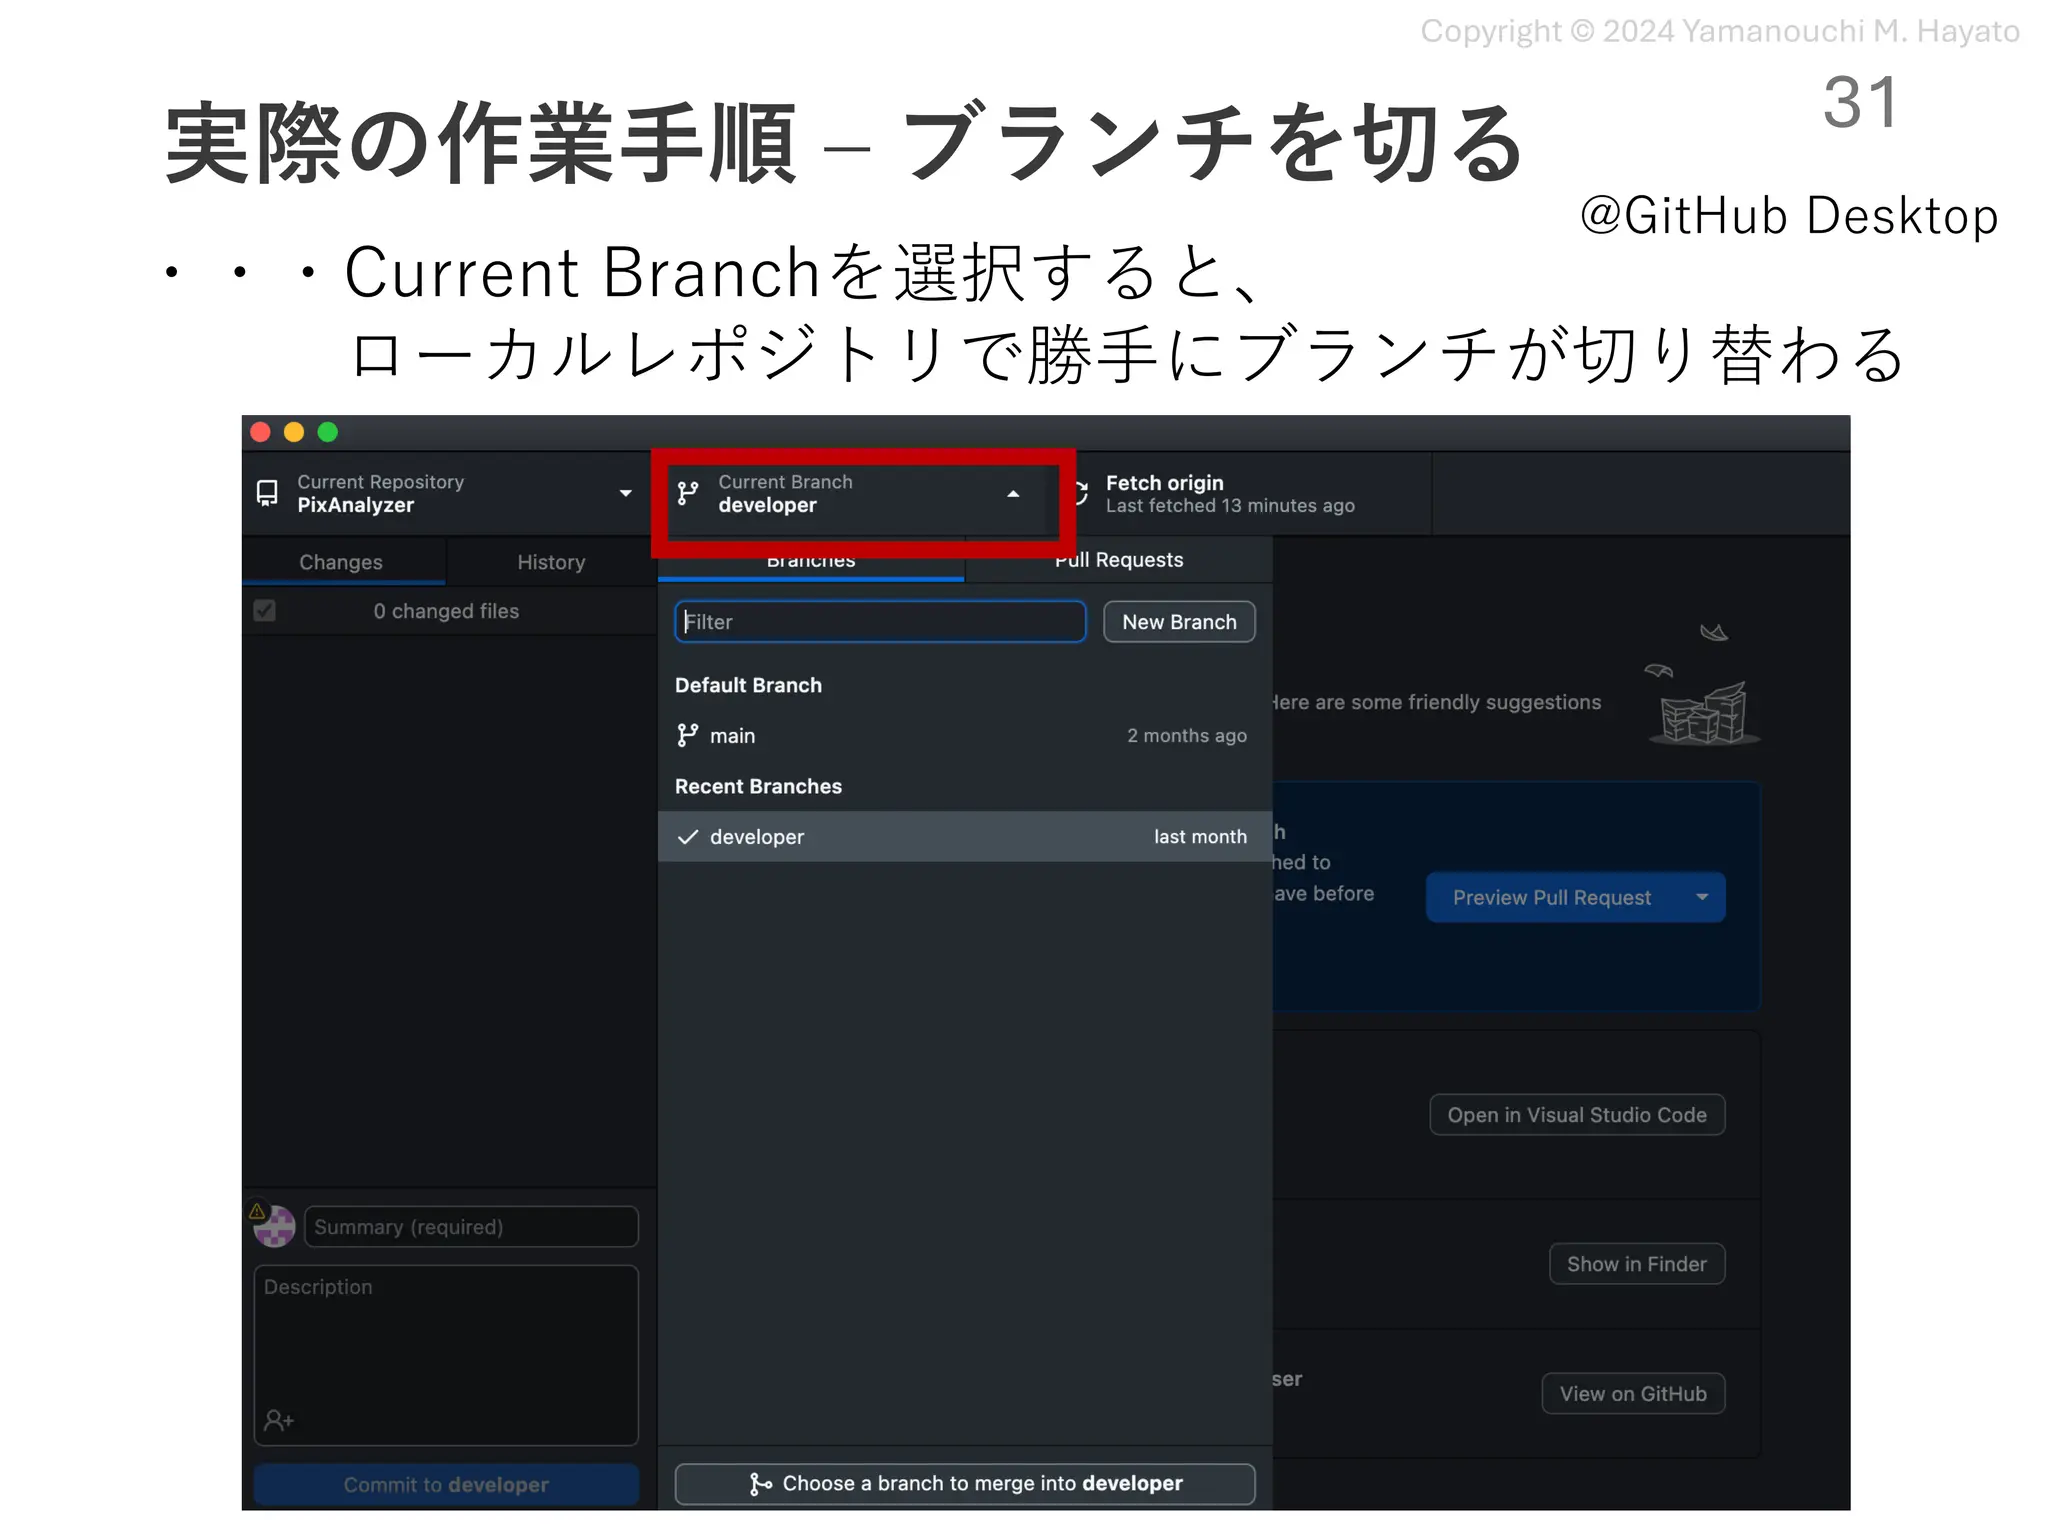Click the 'last month' timestamp
The image size is (2048, 1536).
click(1200, 837)
